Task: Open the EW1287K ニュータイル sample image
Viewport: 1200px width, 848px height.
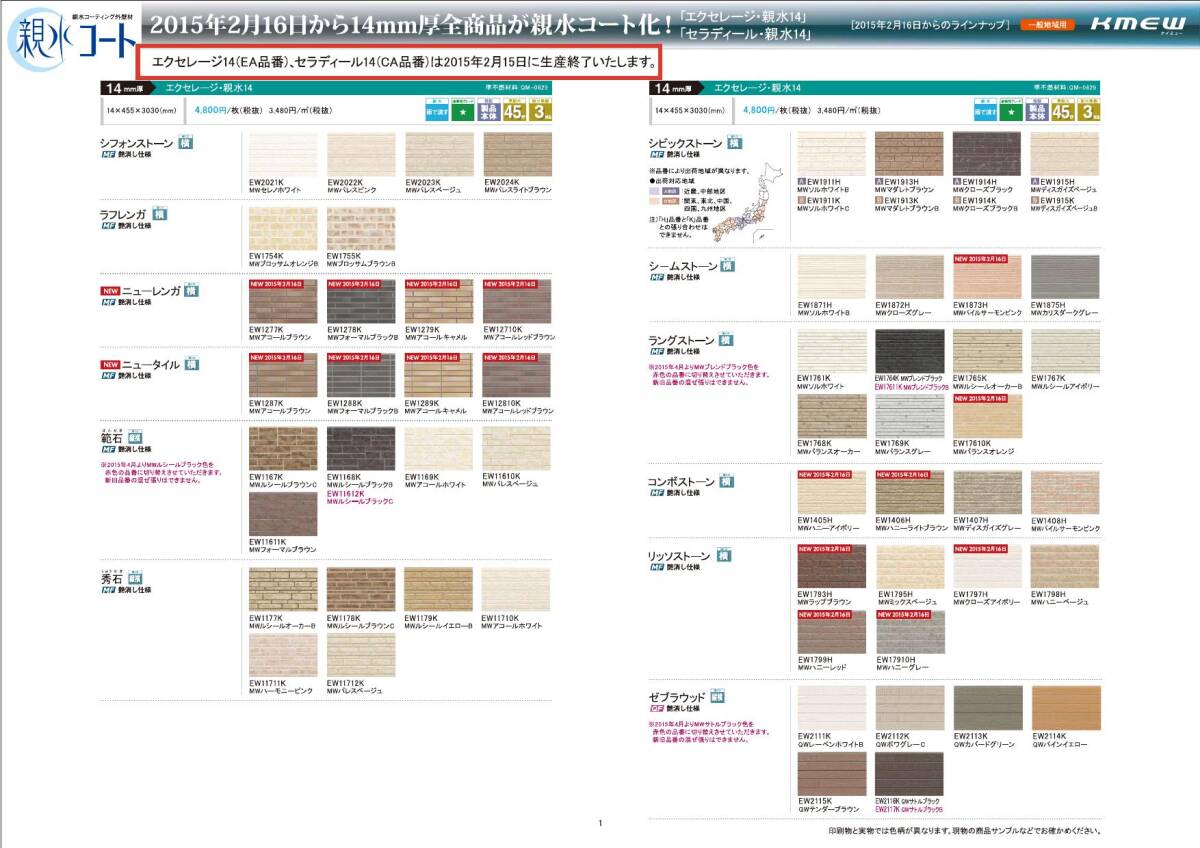Action: click(283, 375)
